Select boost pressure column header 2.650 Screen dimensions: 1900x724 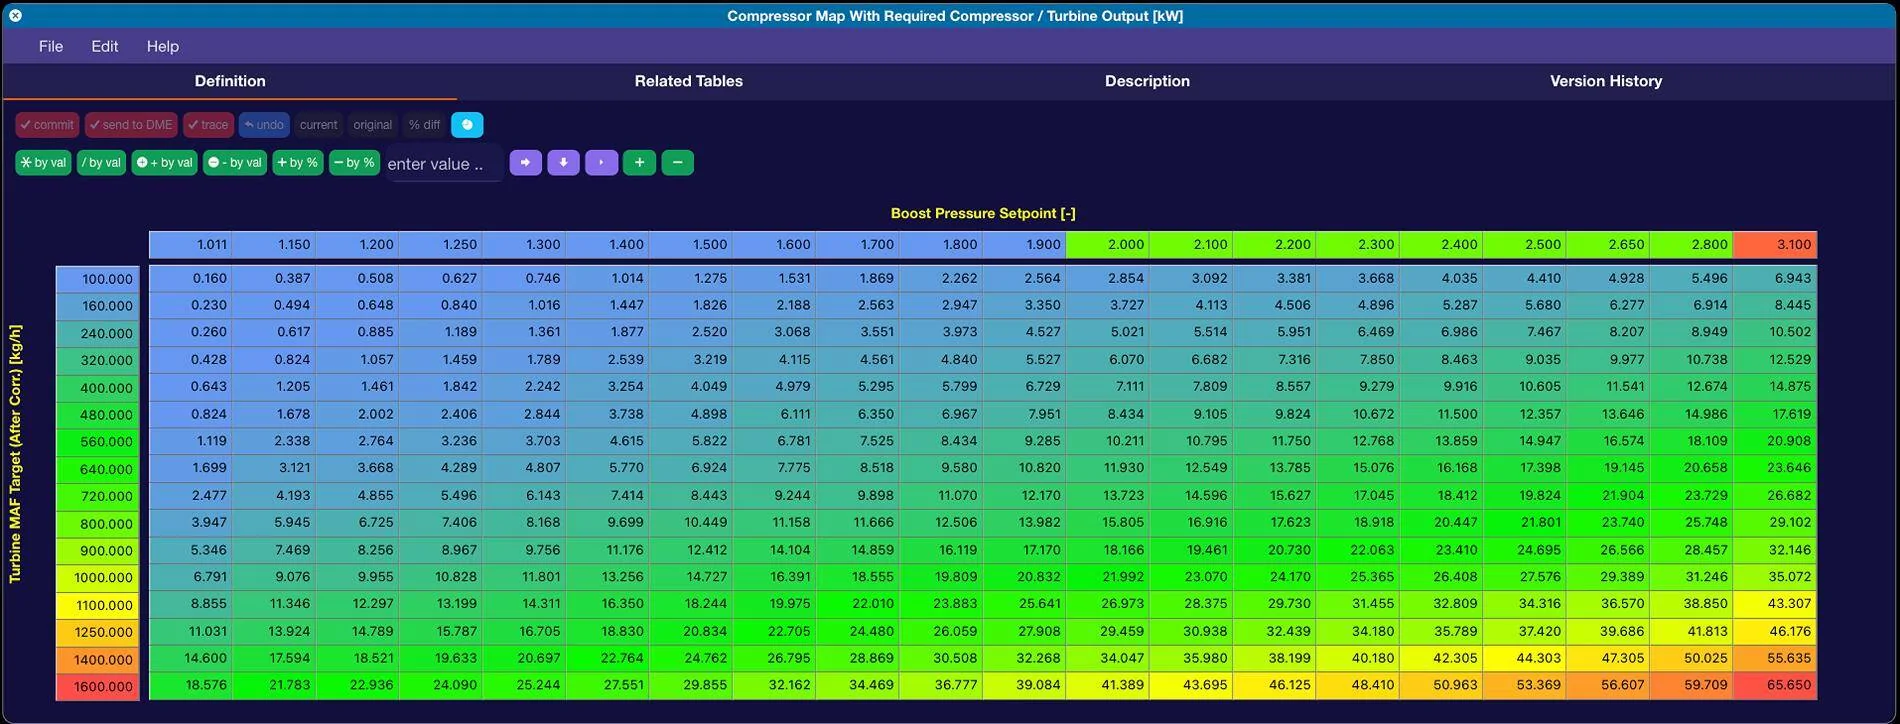pyautogui.click(x=1608, y=244)
